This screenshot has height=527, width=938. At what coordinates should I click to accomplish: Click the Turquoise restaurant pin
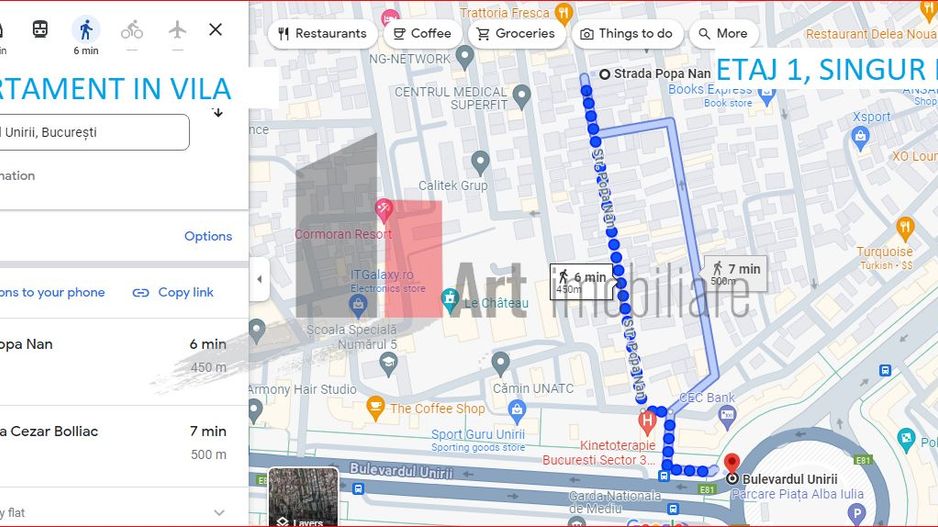(905, 229)
